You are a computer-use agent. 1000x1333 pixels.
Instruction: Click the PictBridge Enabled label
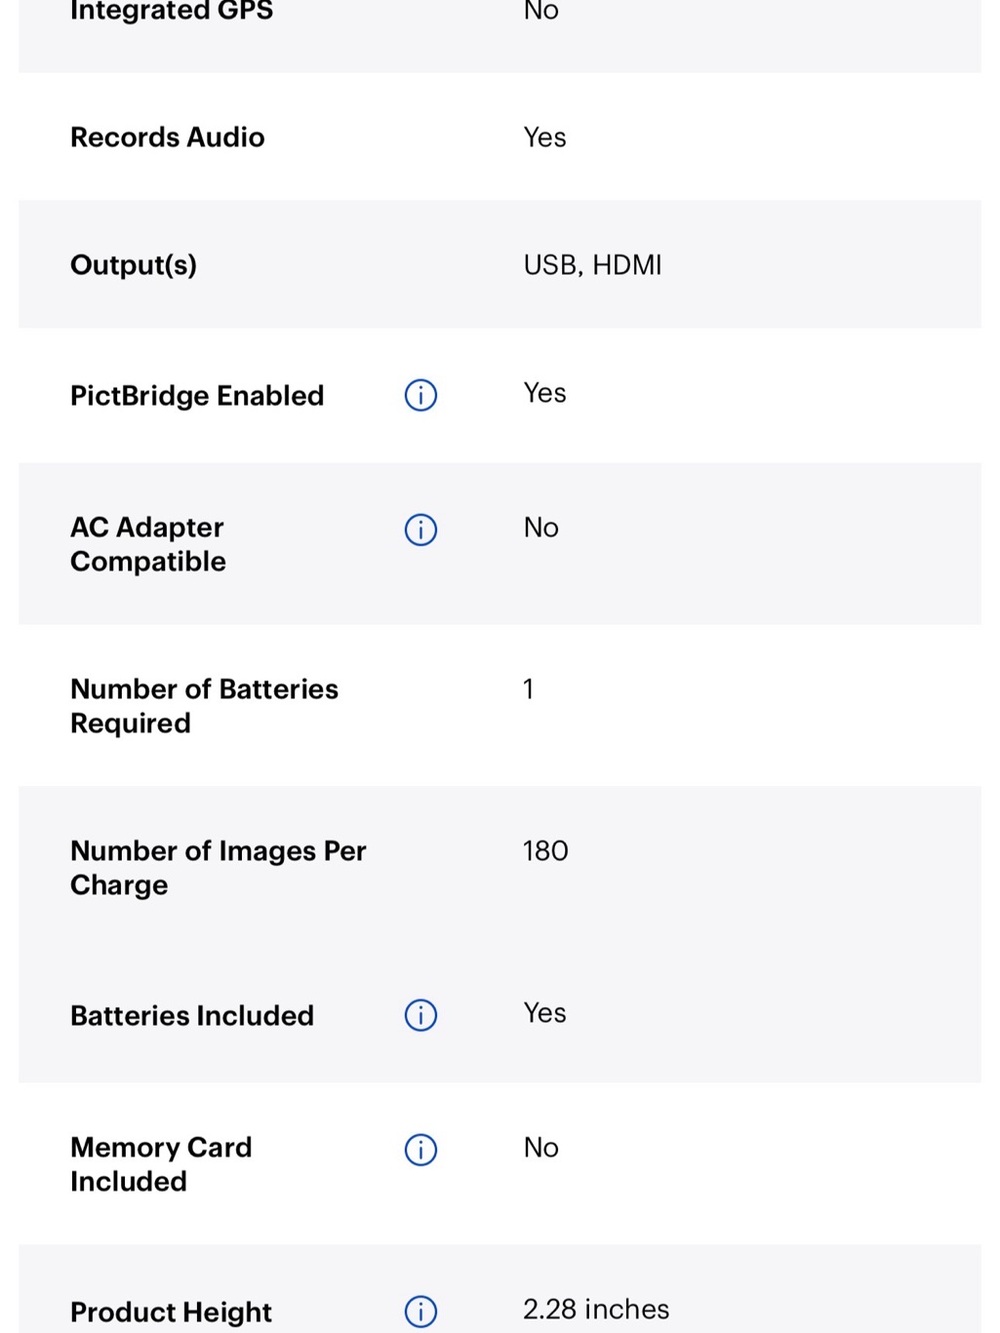point(197,395)
